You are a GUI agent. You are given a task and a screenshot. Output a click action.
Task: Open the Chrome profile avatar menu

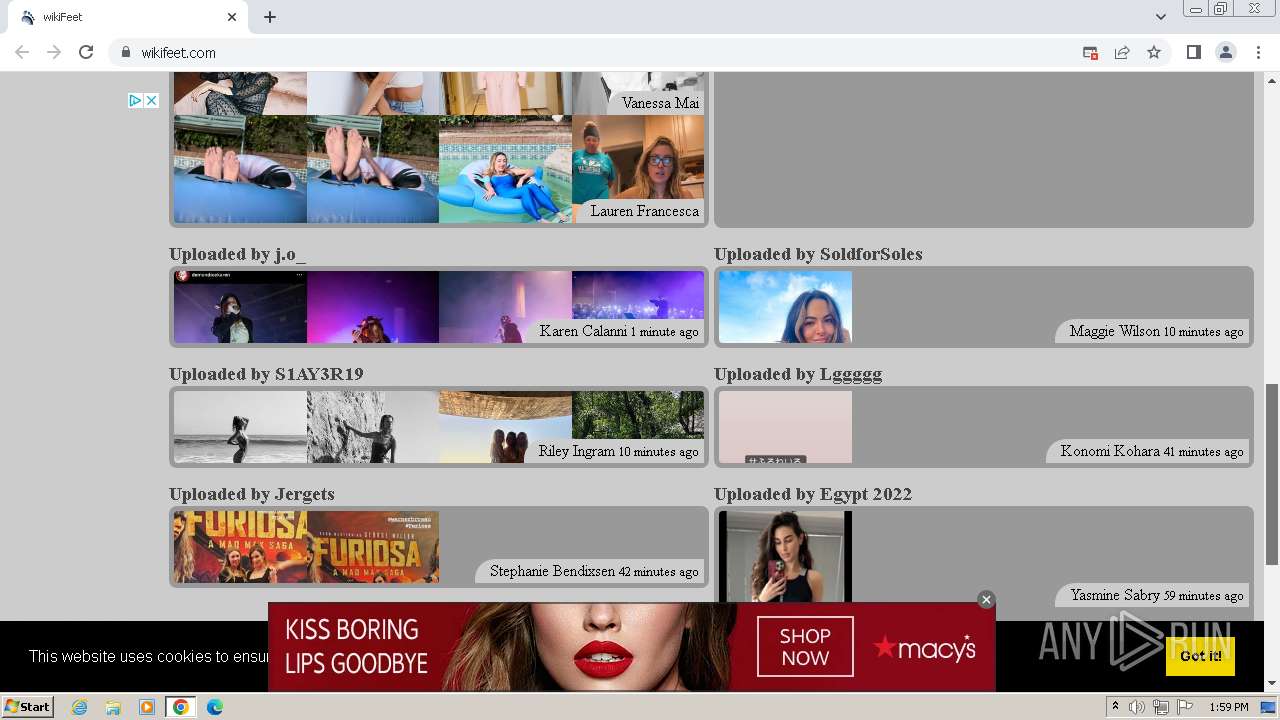point(1225,53)
